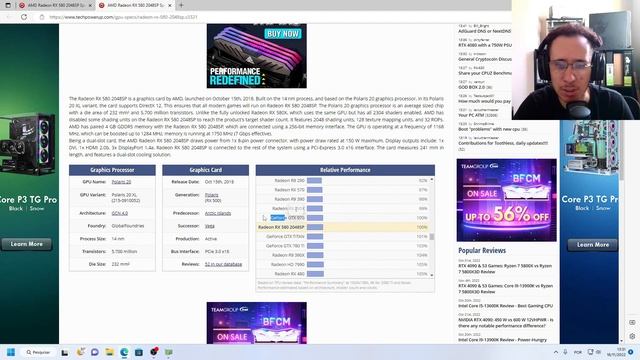Open the bottom TeamGroup BFCM ad

257,323
